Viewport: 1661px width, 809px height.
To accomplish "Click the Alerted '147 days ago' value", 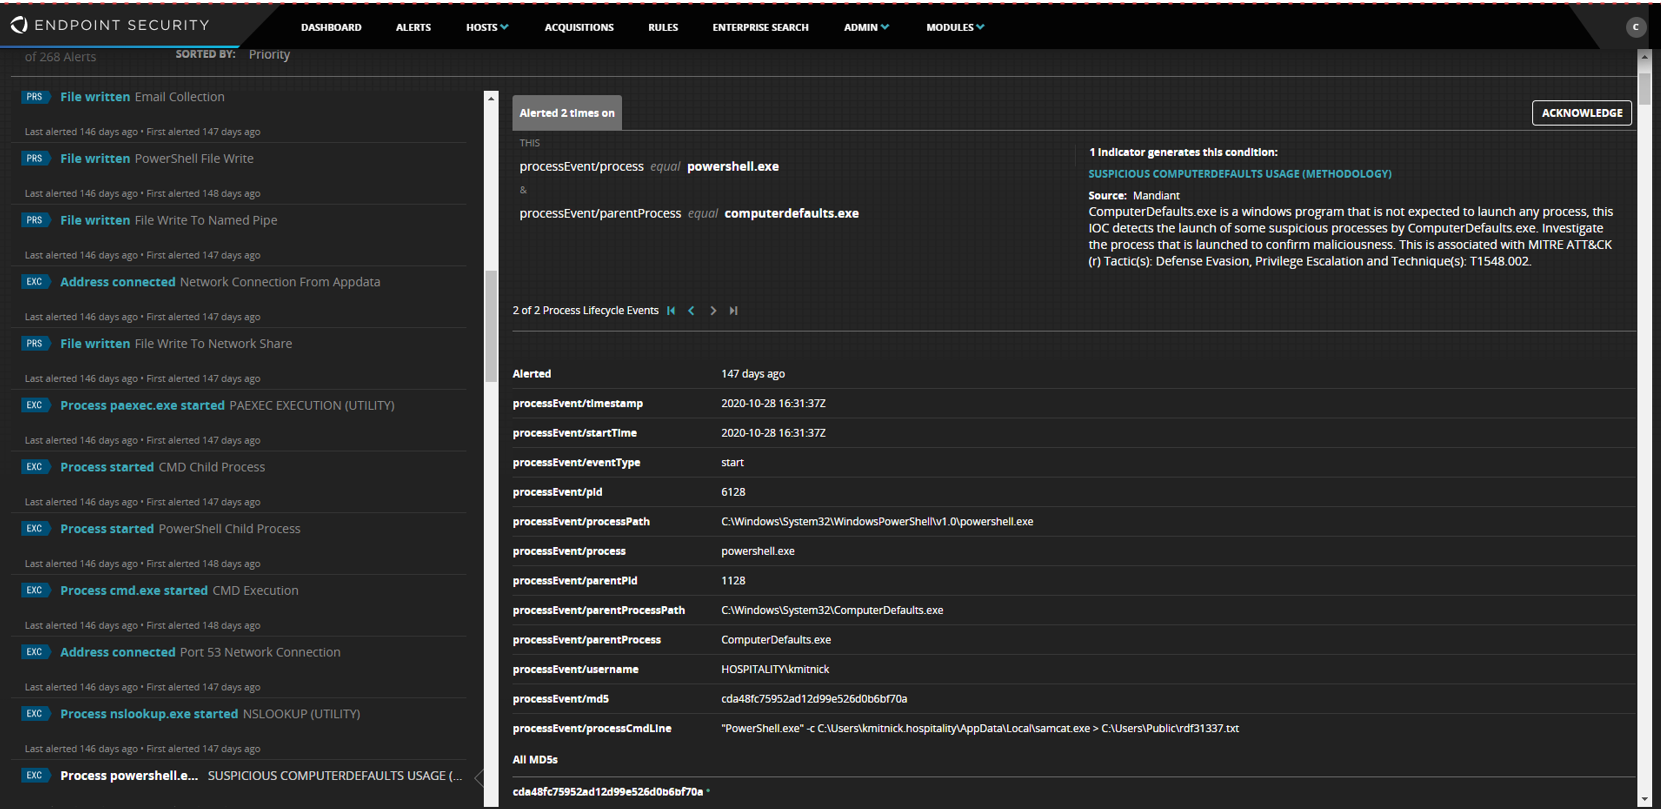I will tap(753, 374).
